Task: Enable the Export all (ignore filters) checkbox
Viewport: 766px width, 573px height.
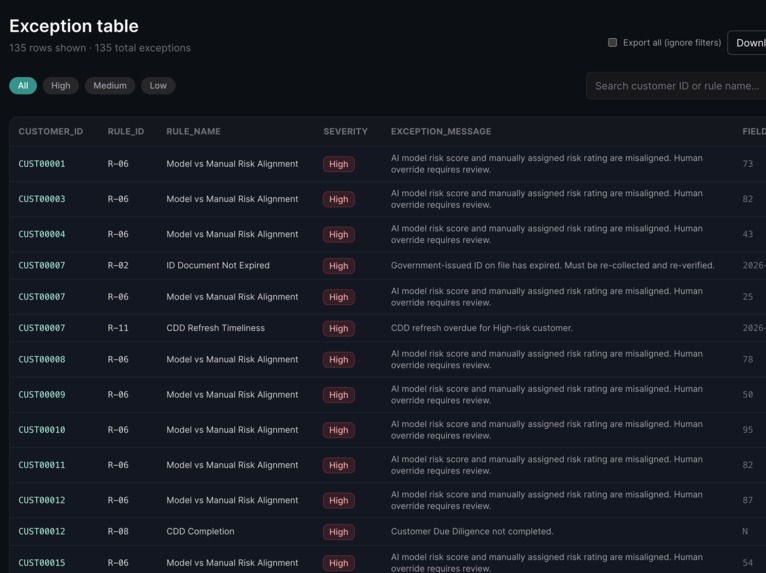Action: pos(612,42)
